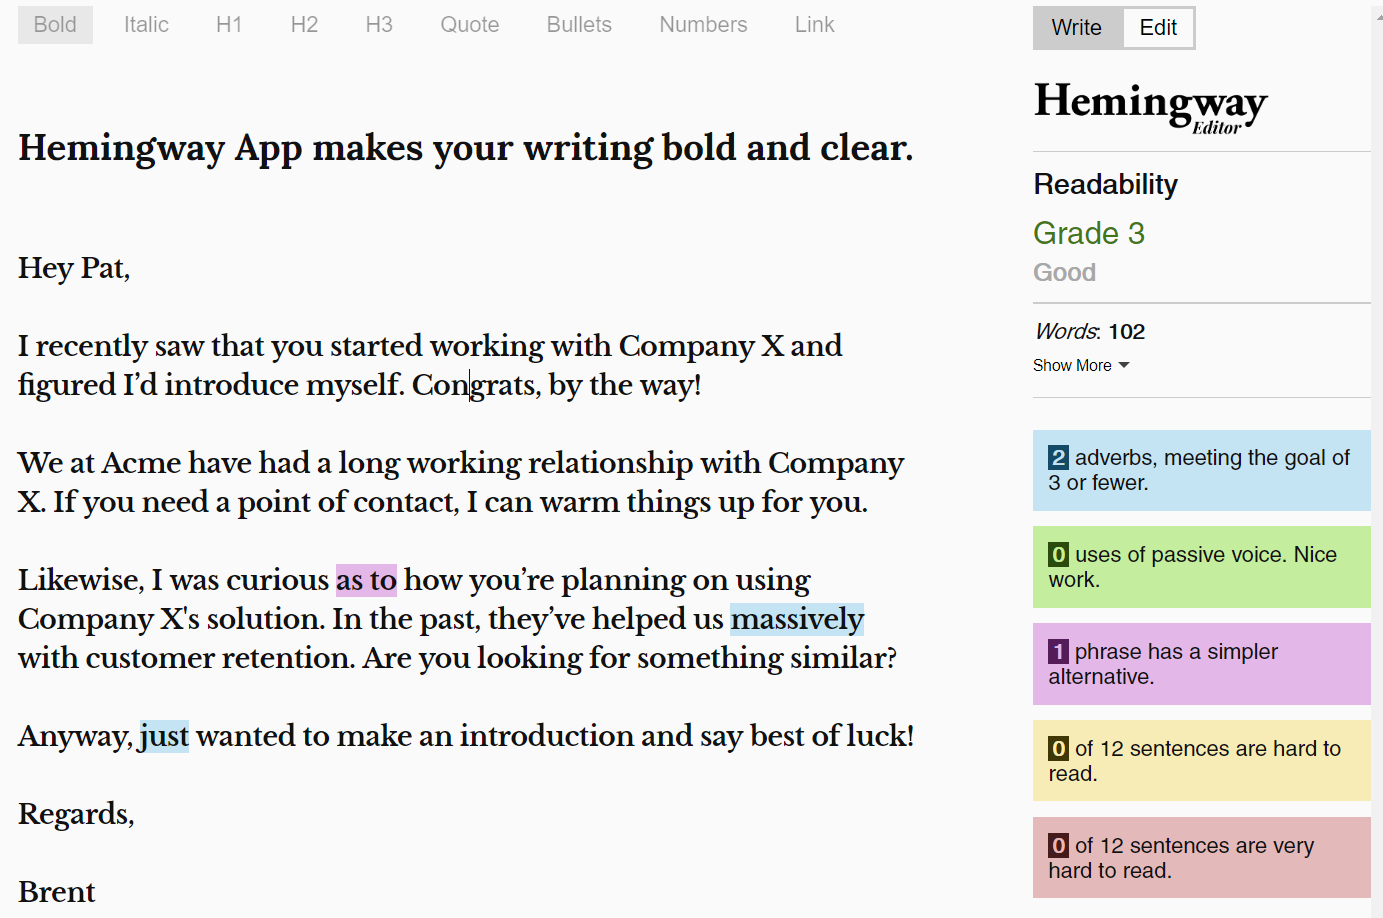Open the Show More dropdown arrow
This screenshot has height=918, width=1383.
1124,366
